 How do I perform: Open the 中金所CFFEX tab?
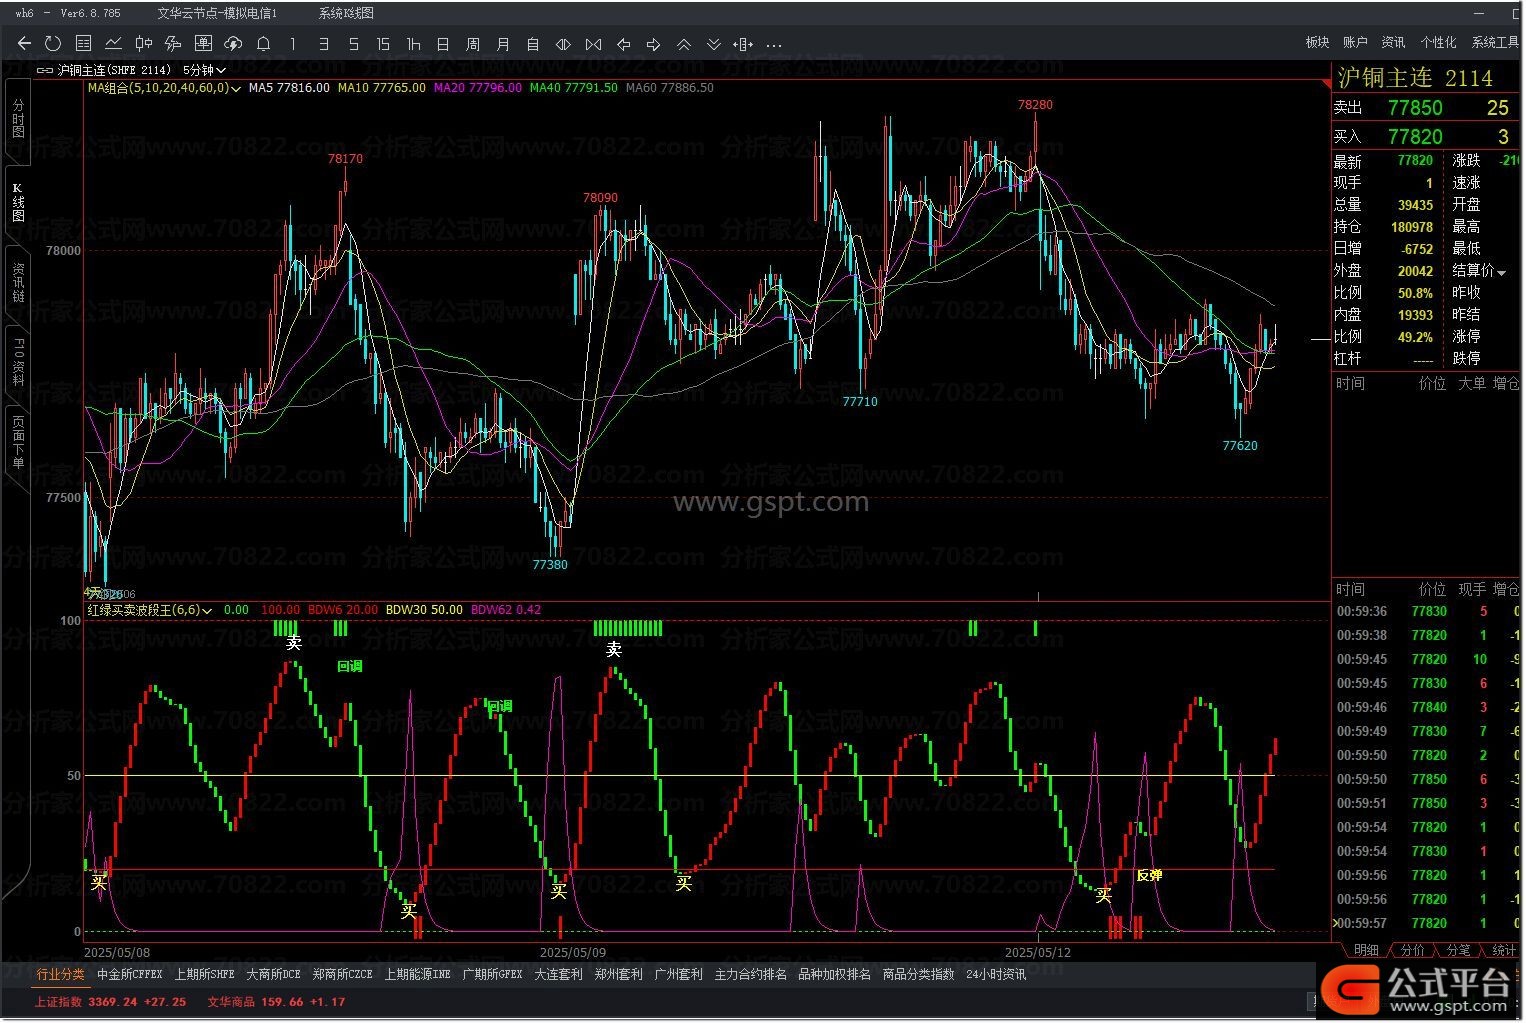[x=130, y=974]
